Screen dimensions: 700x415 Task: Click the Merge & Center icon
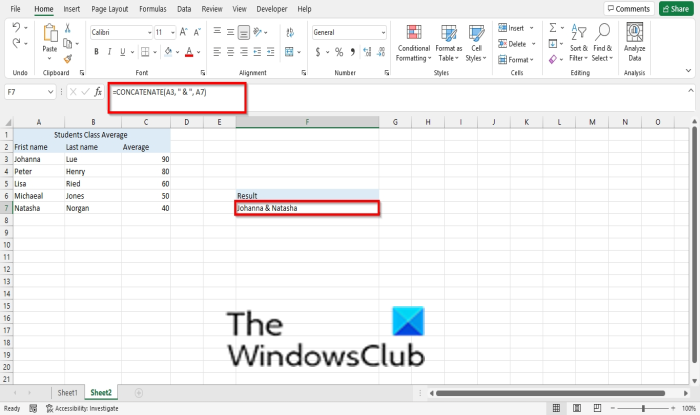click(x=289, y=52)
